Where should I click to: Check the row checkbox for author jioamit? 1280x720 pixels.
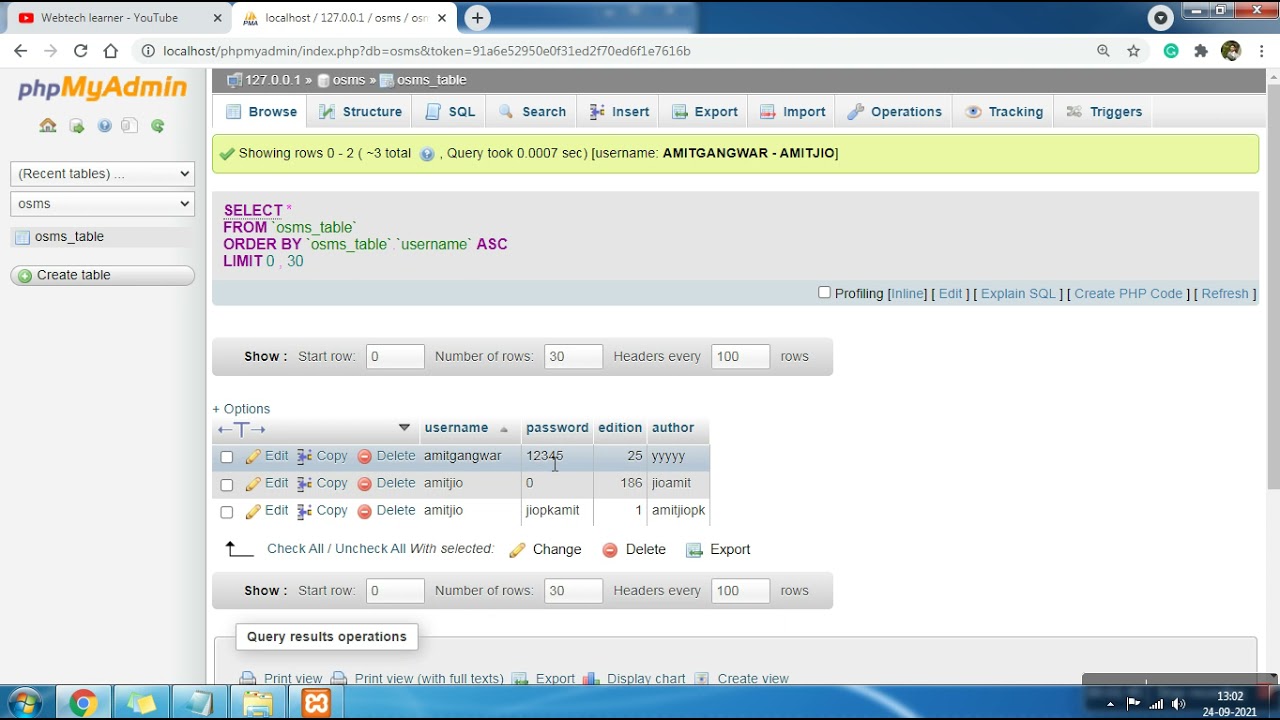tap(226, 485)
